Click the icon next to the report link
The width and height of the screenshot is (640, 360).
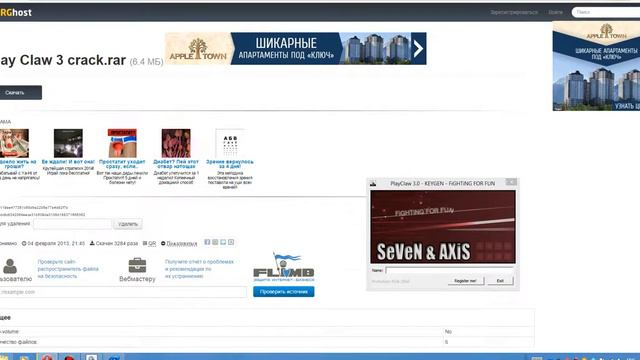(x=163, y=243)
